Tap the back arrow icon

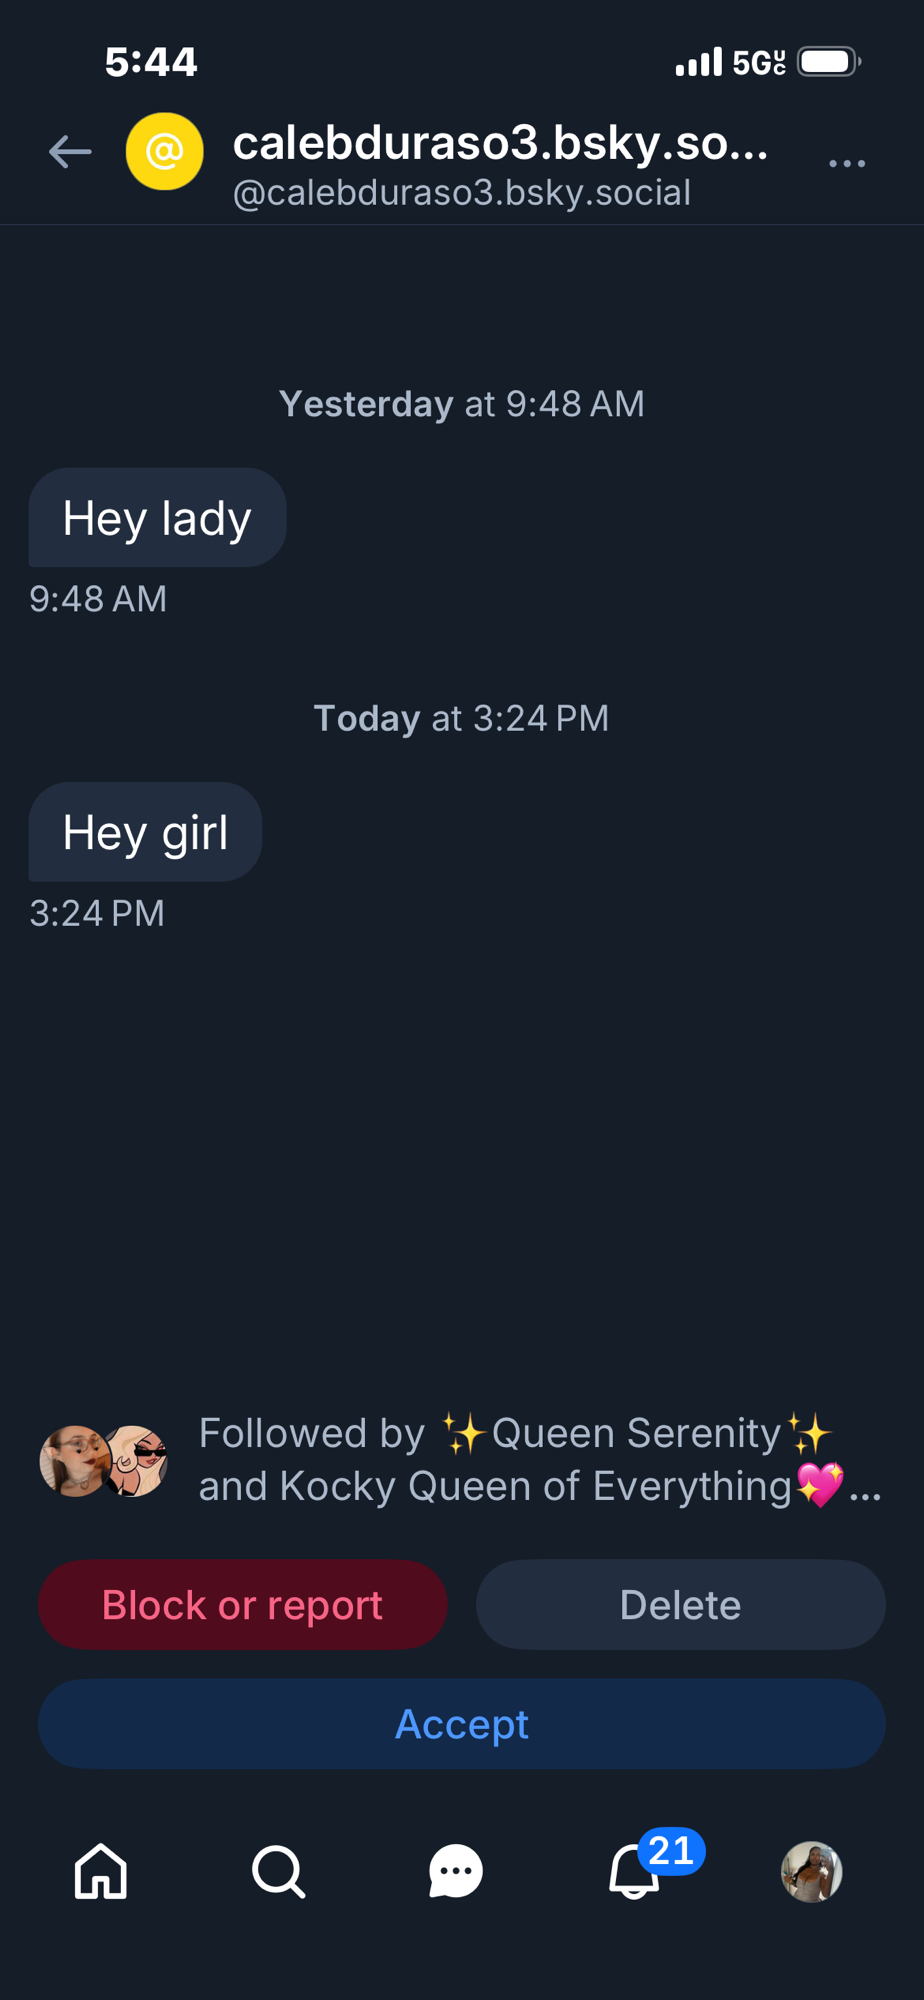coord(70,152)
